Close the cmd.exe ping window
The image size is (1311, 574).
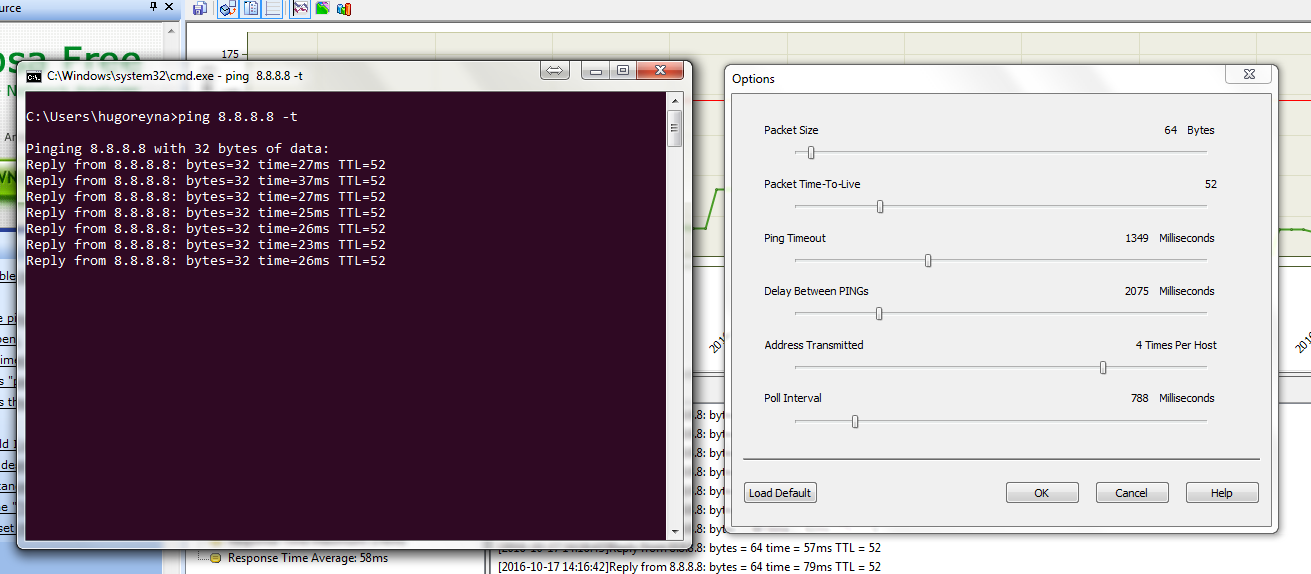[662, 70]
